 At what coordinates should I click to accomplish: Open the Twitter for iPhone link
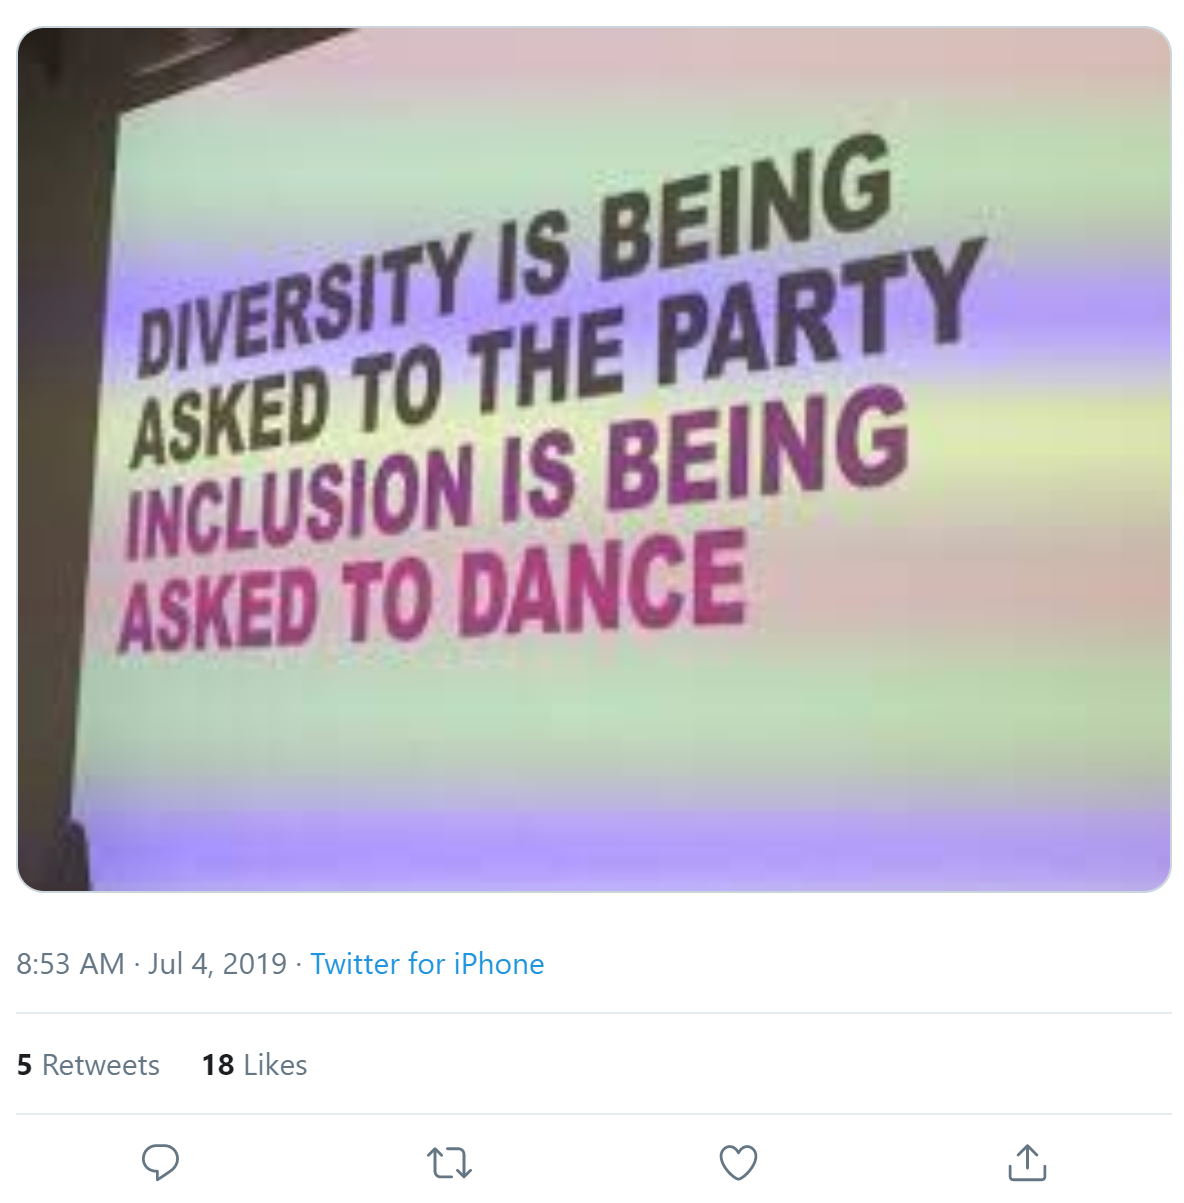(x=427, y=963)
